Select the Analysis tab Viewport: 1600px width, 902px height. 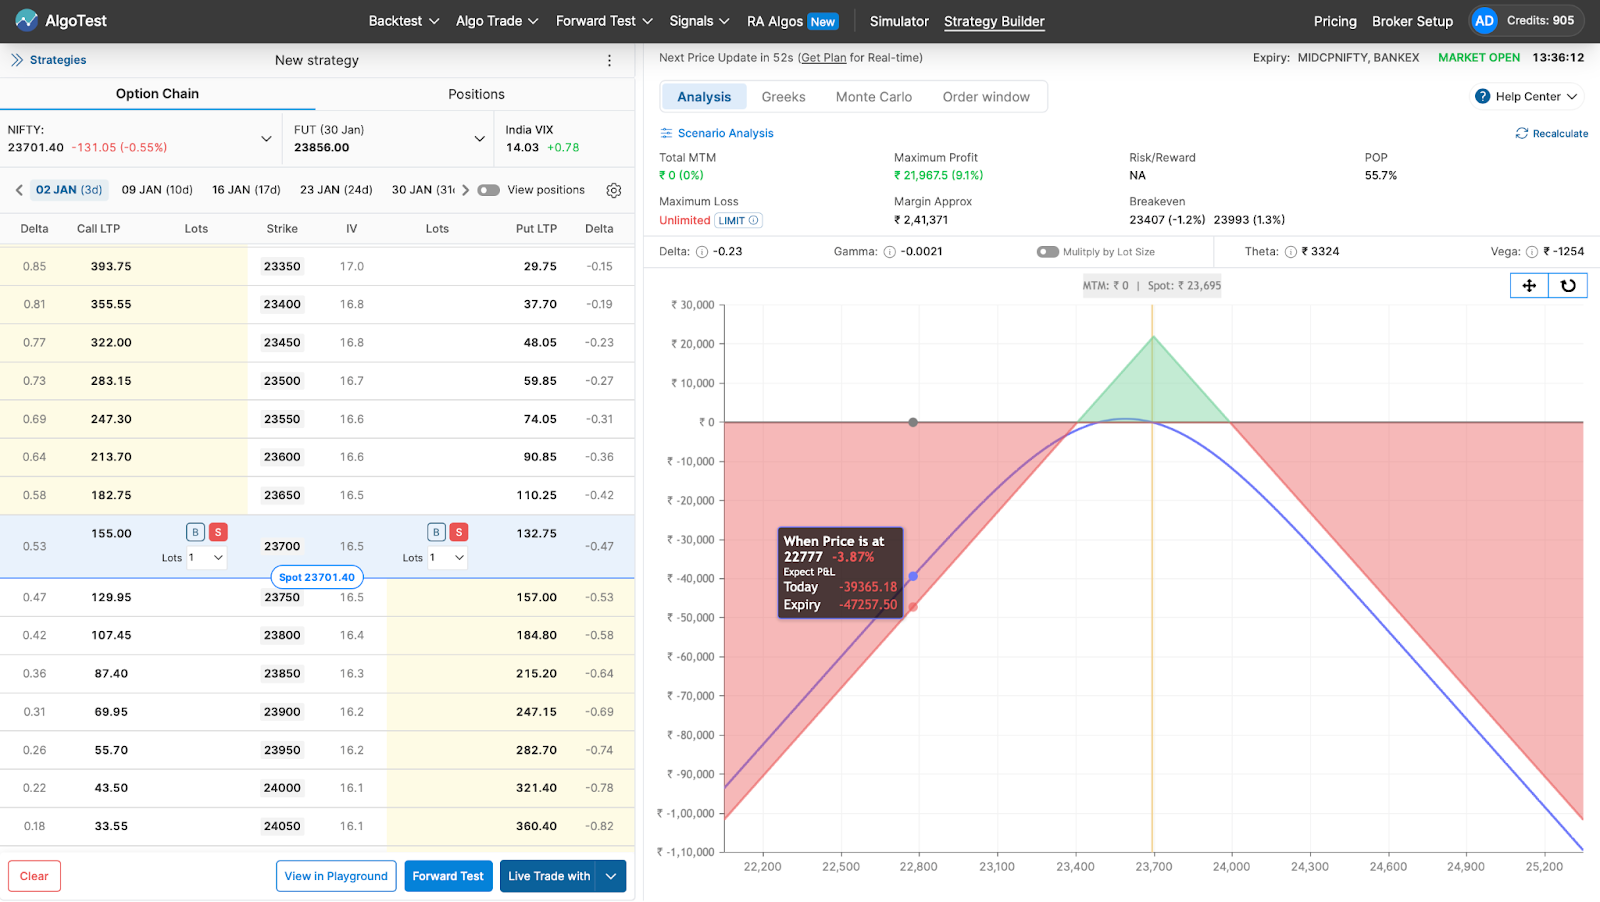(704, 97)
